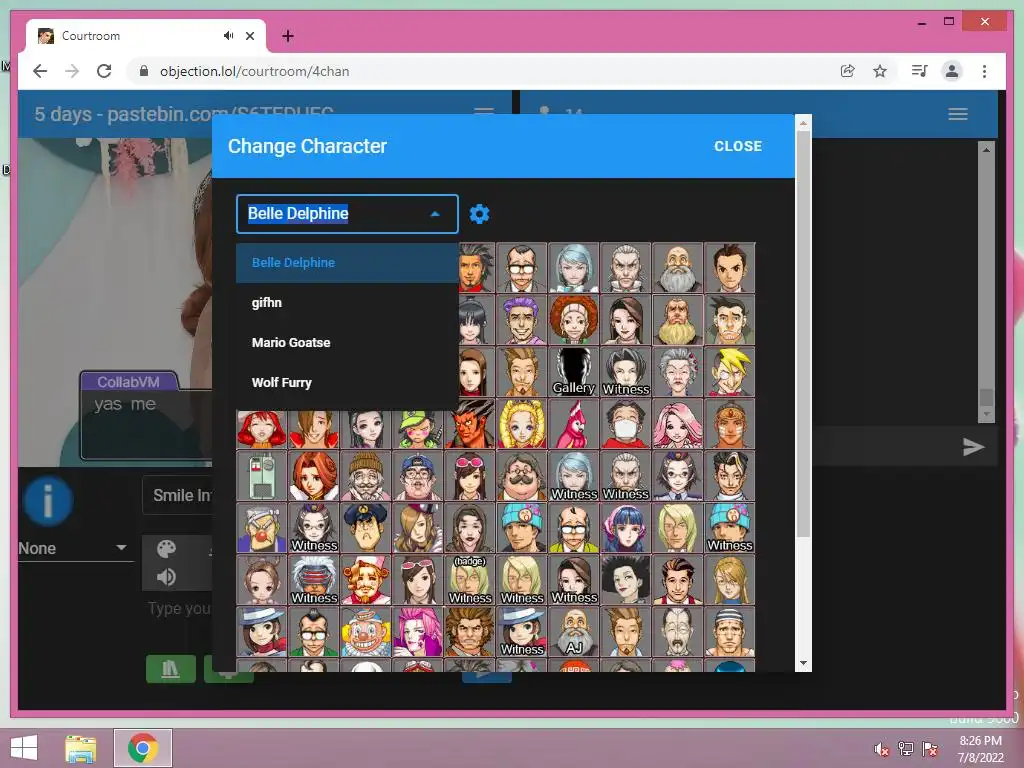The image size is (1024, 768).
Task: Reload the browser page
Action: pyautogui.click(x=104, y=71)
